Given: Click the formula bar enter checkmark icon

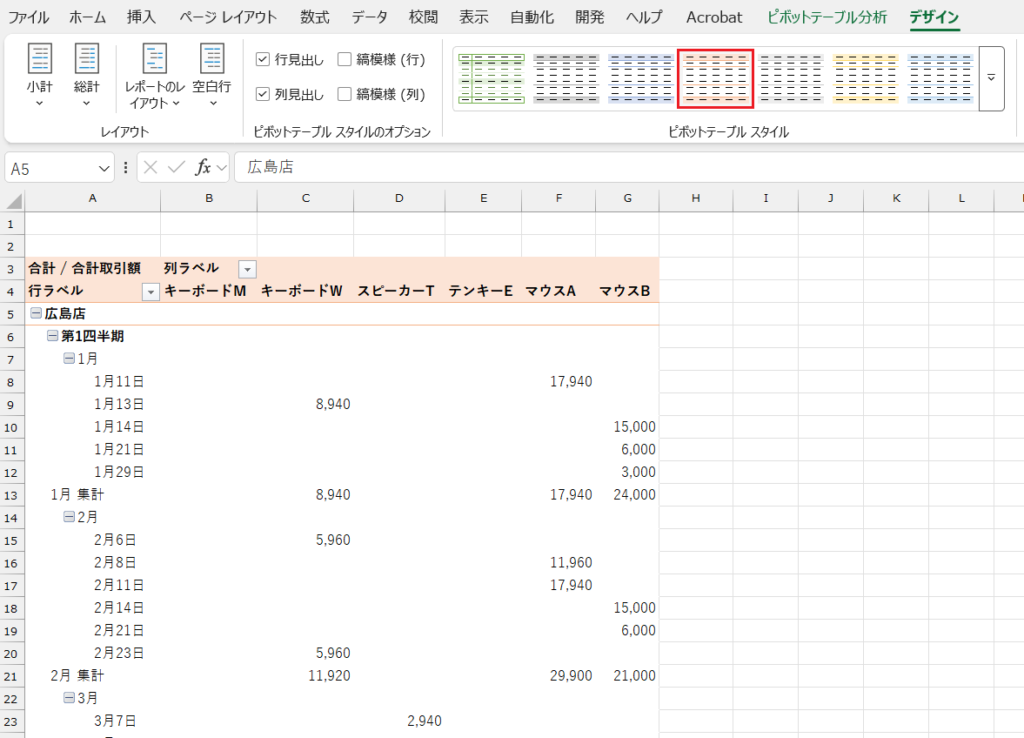Looking at the screenshot, I should tap(177, 168).
